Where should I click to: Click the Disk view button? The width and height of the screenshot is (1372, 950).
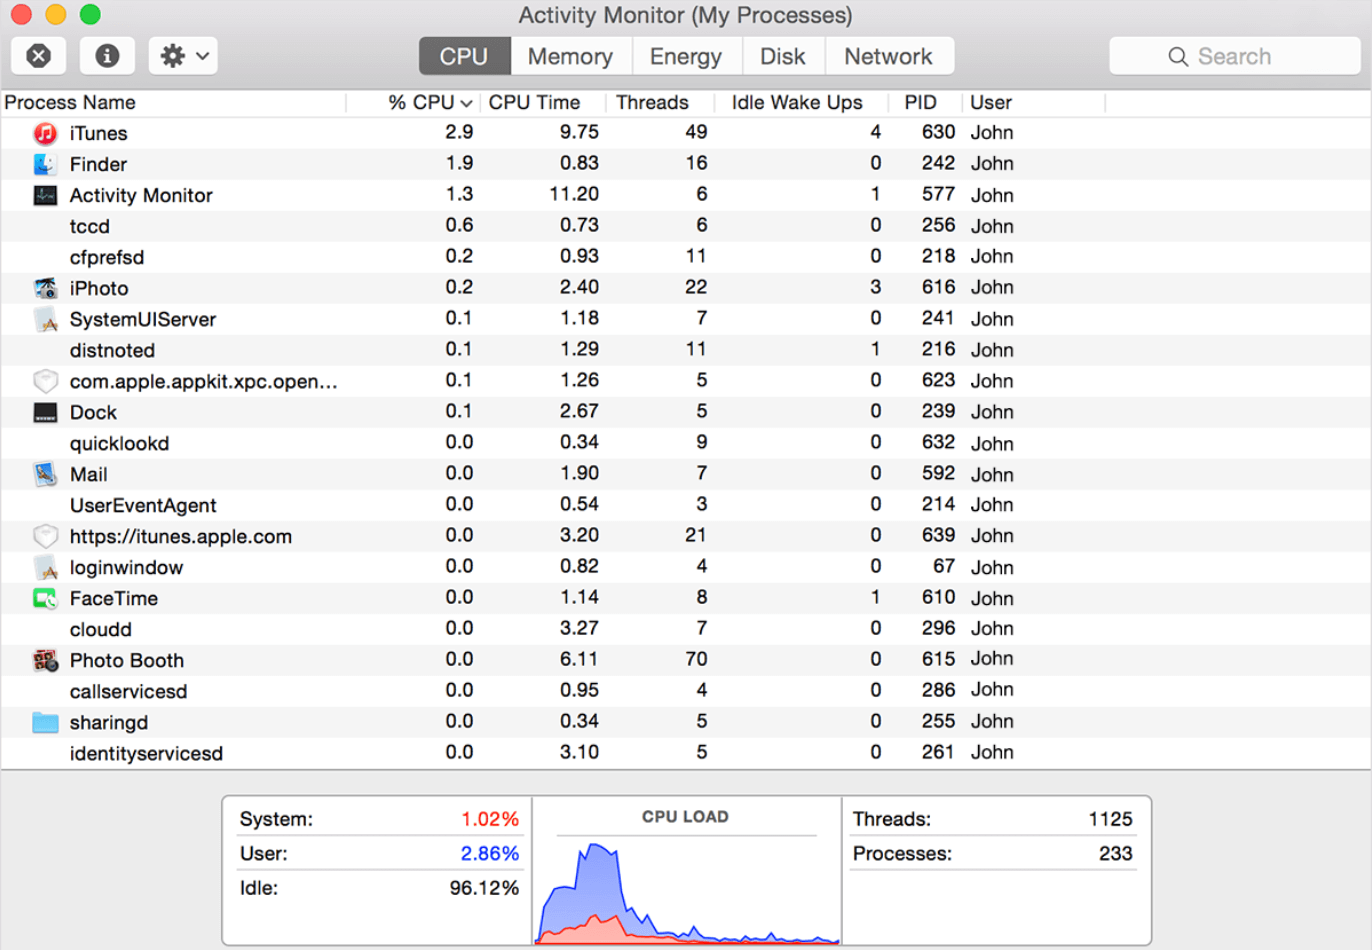click(x=783, y=56)
